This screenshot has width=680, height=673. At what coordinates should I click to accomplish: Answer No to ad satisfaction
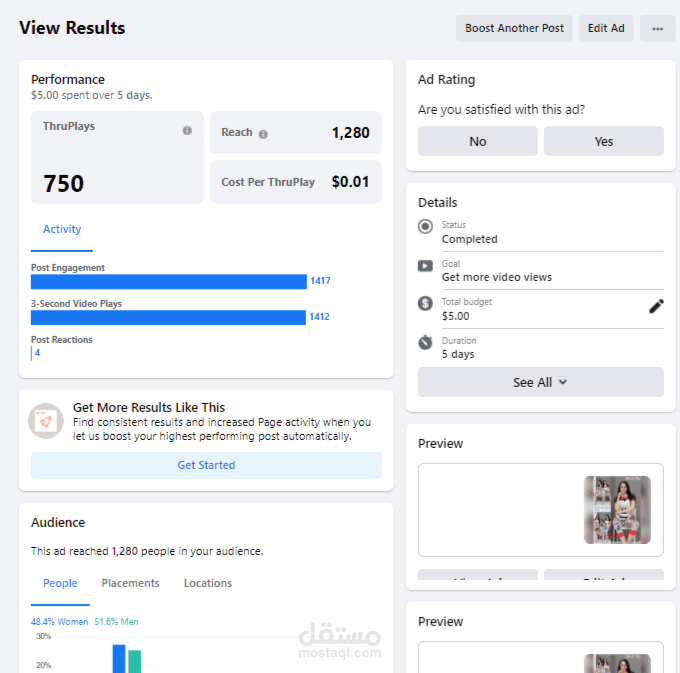(477, 141)
